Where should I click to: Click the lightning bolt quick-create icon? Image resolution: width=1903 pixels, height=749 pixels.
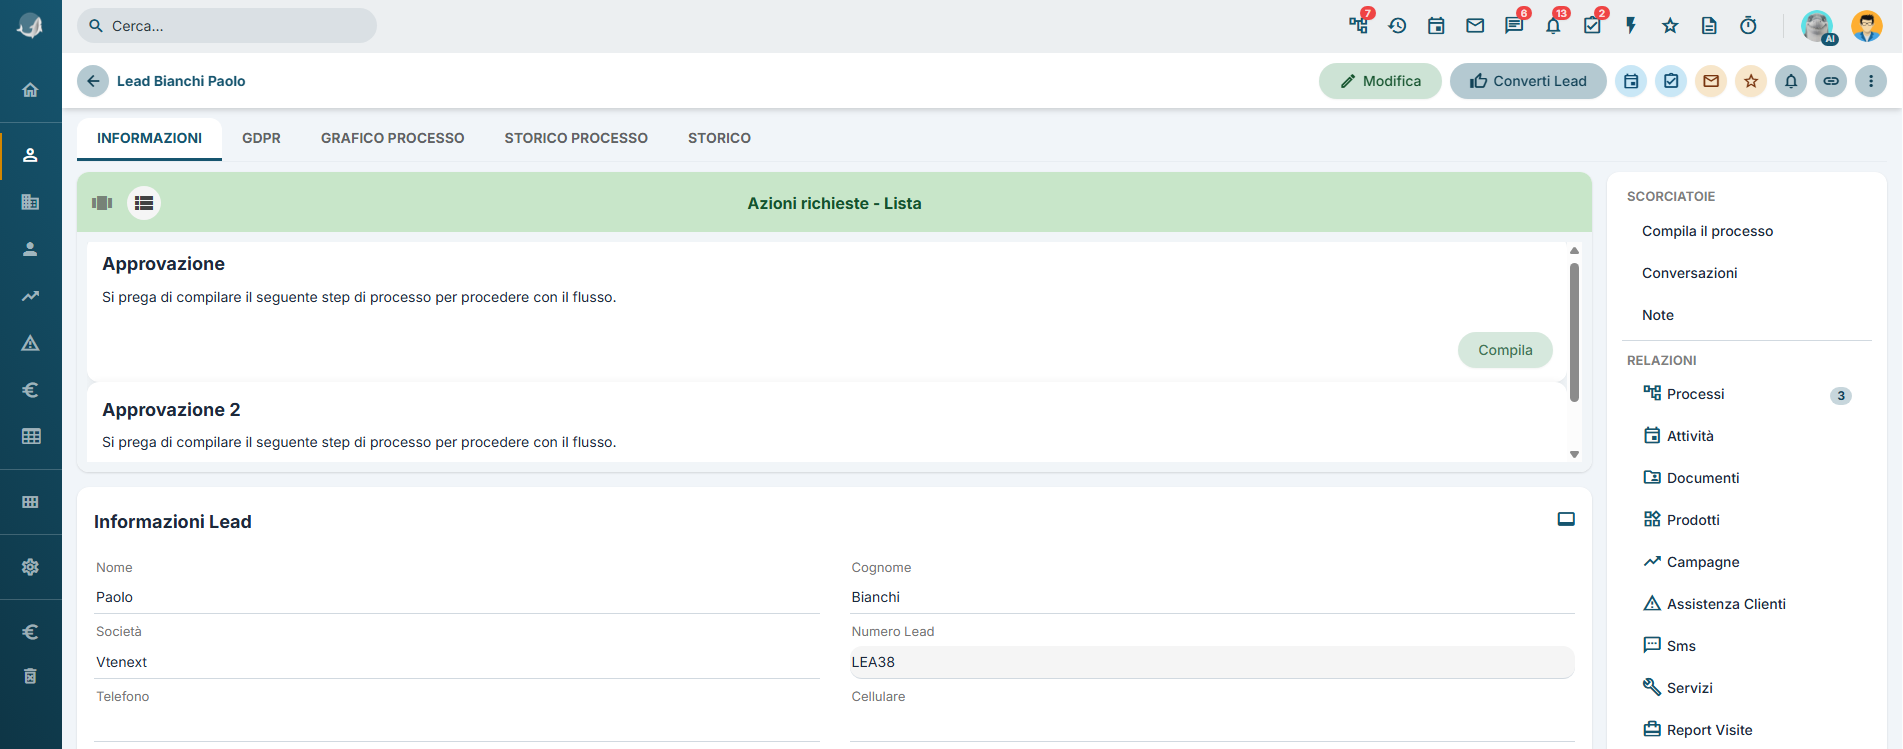coord(1631,26)
